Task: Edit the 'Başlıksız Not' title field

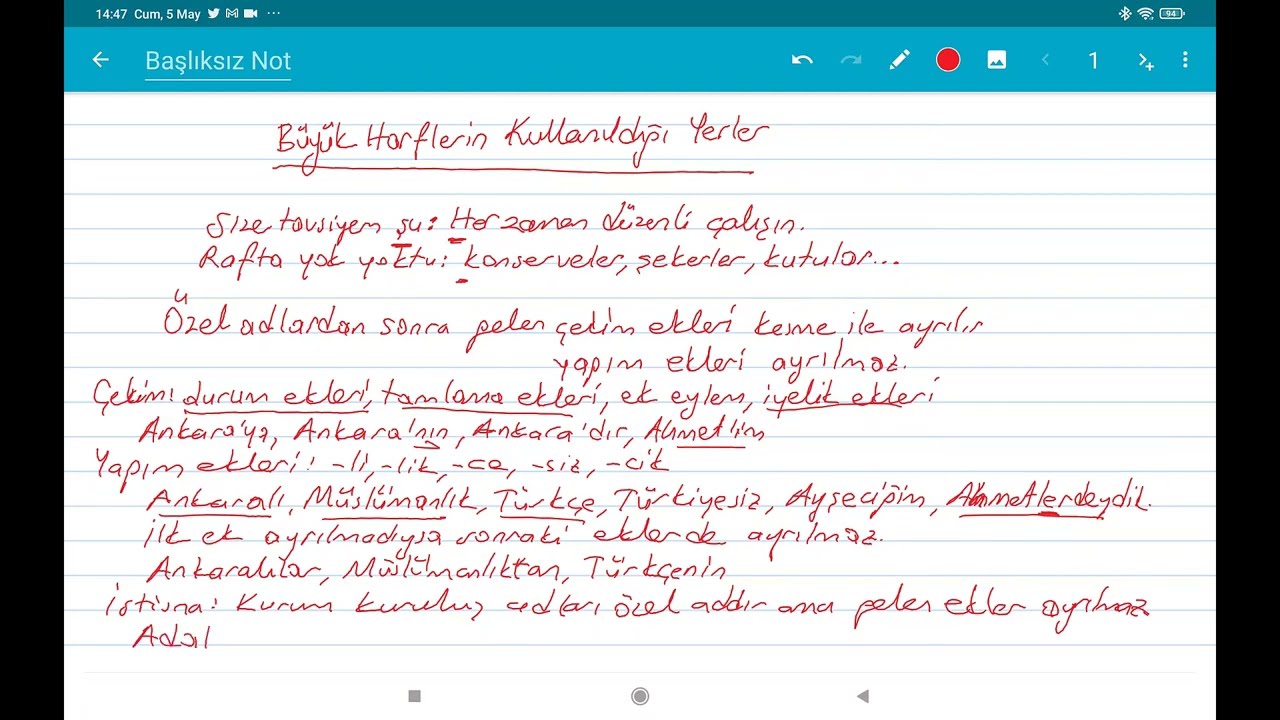Action: coord(218,61)
